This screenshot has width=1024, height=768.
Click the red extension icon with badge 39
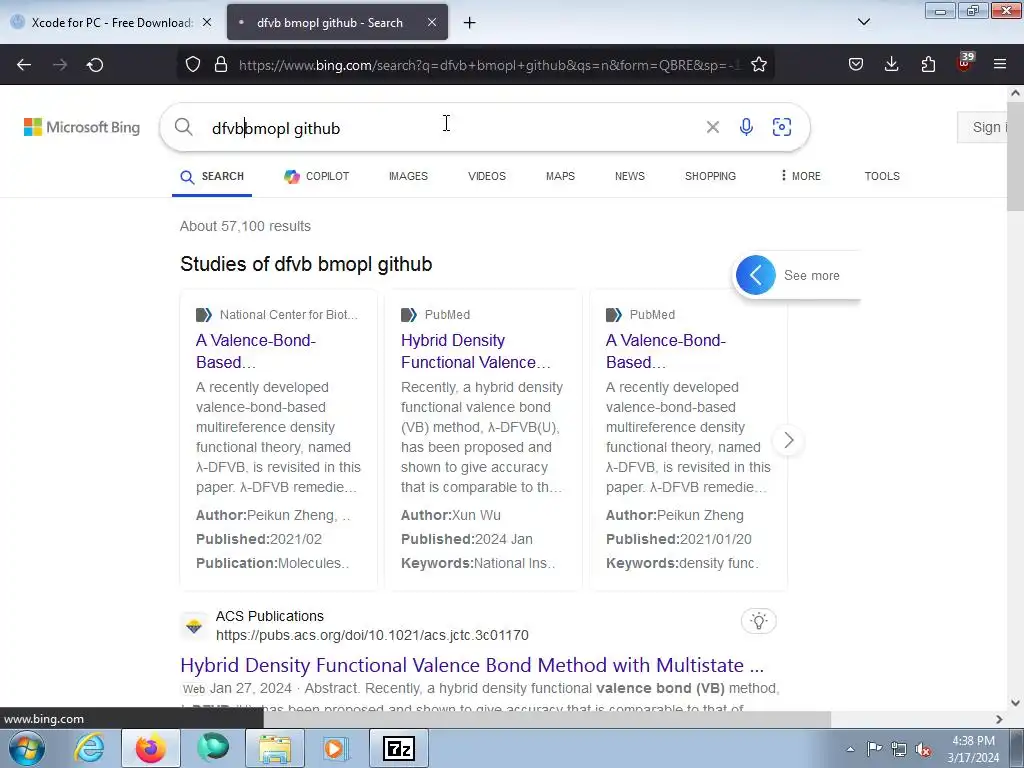(x=965, y=63)
